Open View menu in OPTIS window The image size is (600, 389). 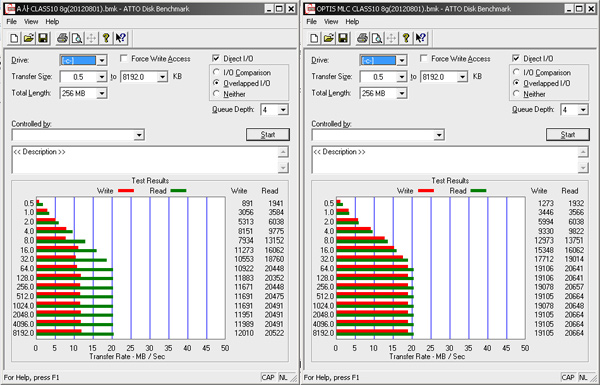[x=331, y=21]
